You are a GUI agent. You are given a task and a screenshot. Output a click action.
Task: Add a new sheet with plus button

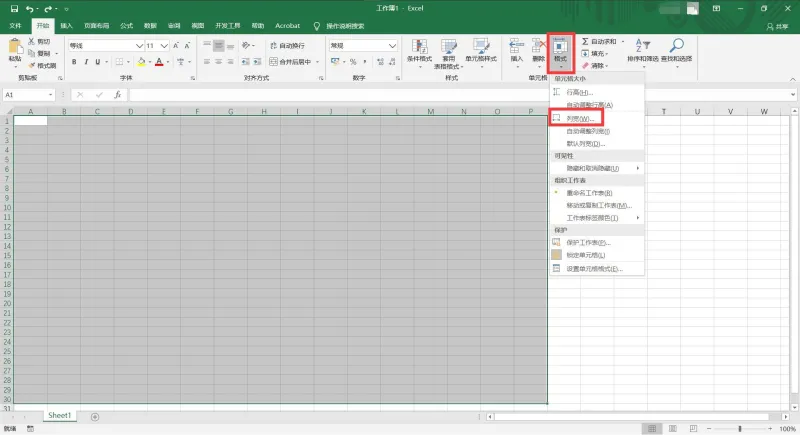pos(95,417)
